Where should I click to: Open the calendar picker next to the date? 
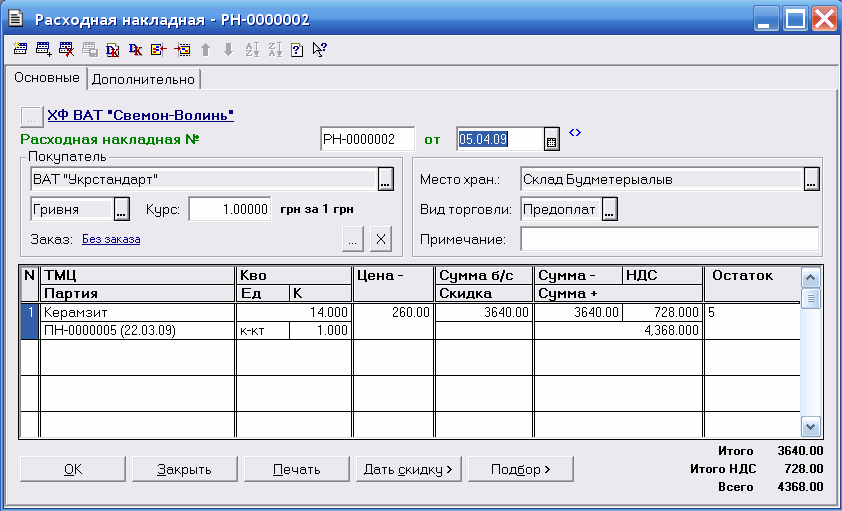(551, 139)
